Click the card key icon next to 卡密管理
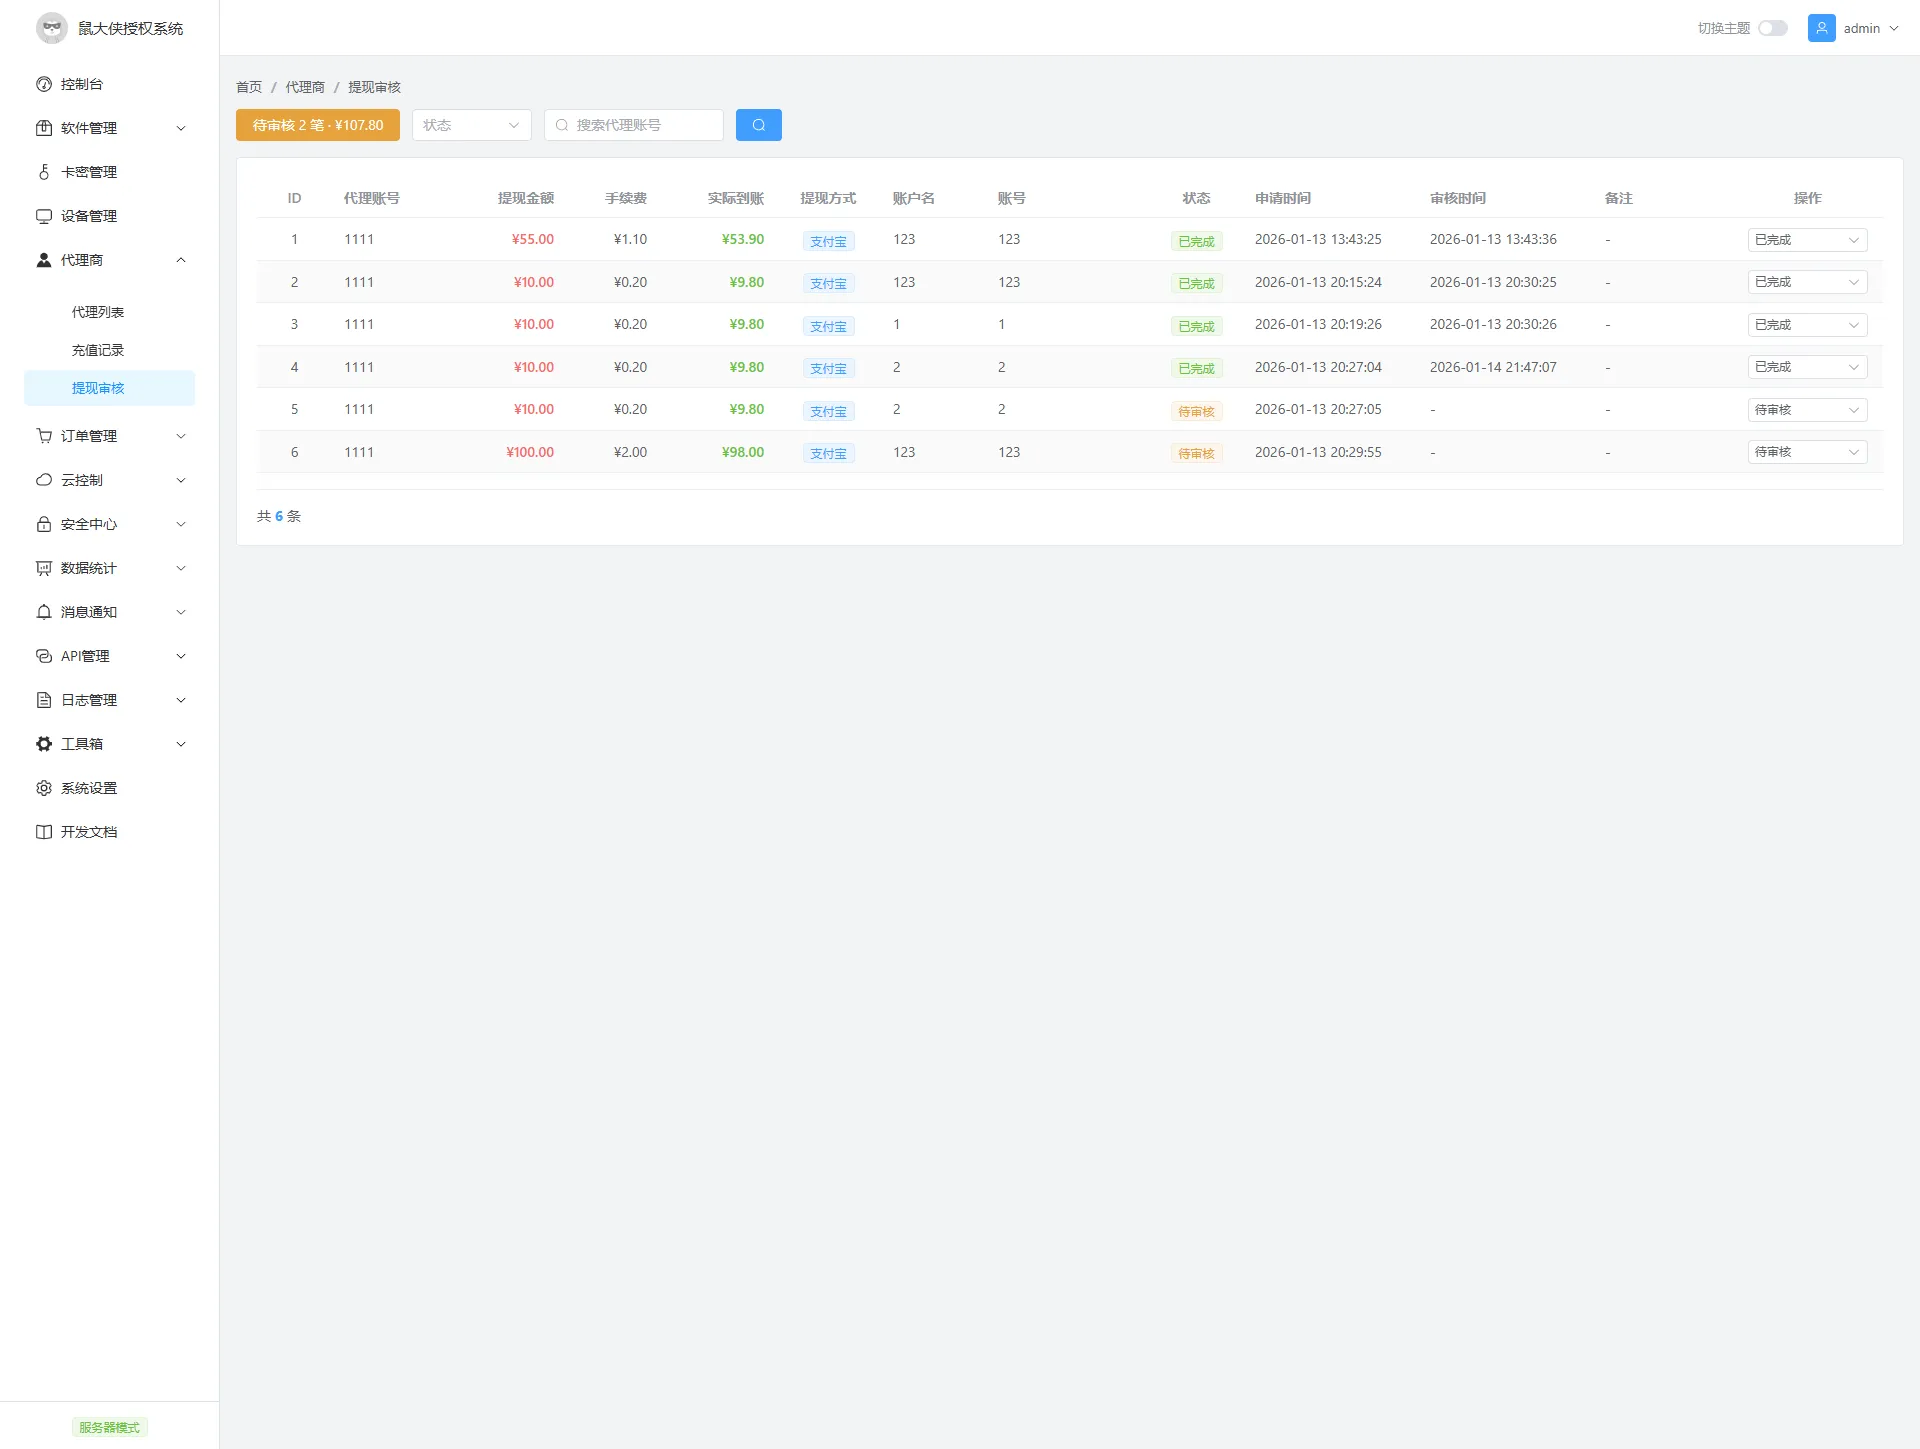The height and width of the screenshot is (1449, 1920). click(x=44, y=172)
